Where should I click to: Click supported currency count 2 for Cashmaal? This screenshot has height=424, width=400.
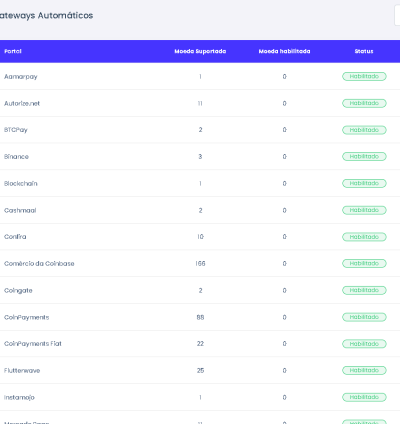(x=200, y=210)
